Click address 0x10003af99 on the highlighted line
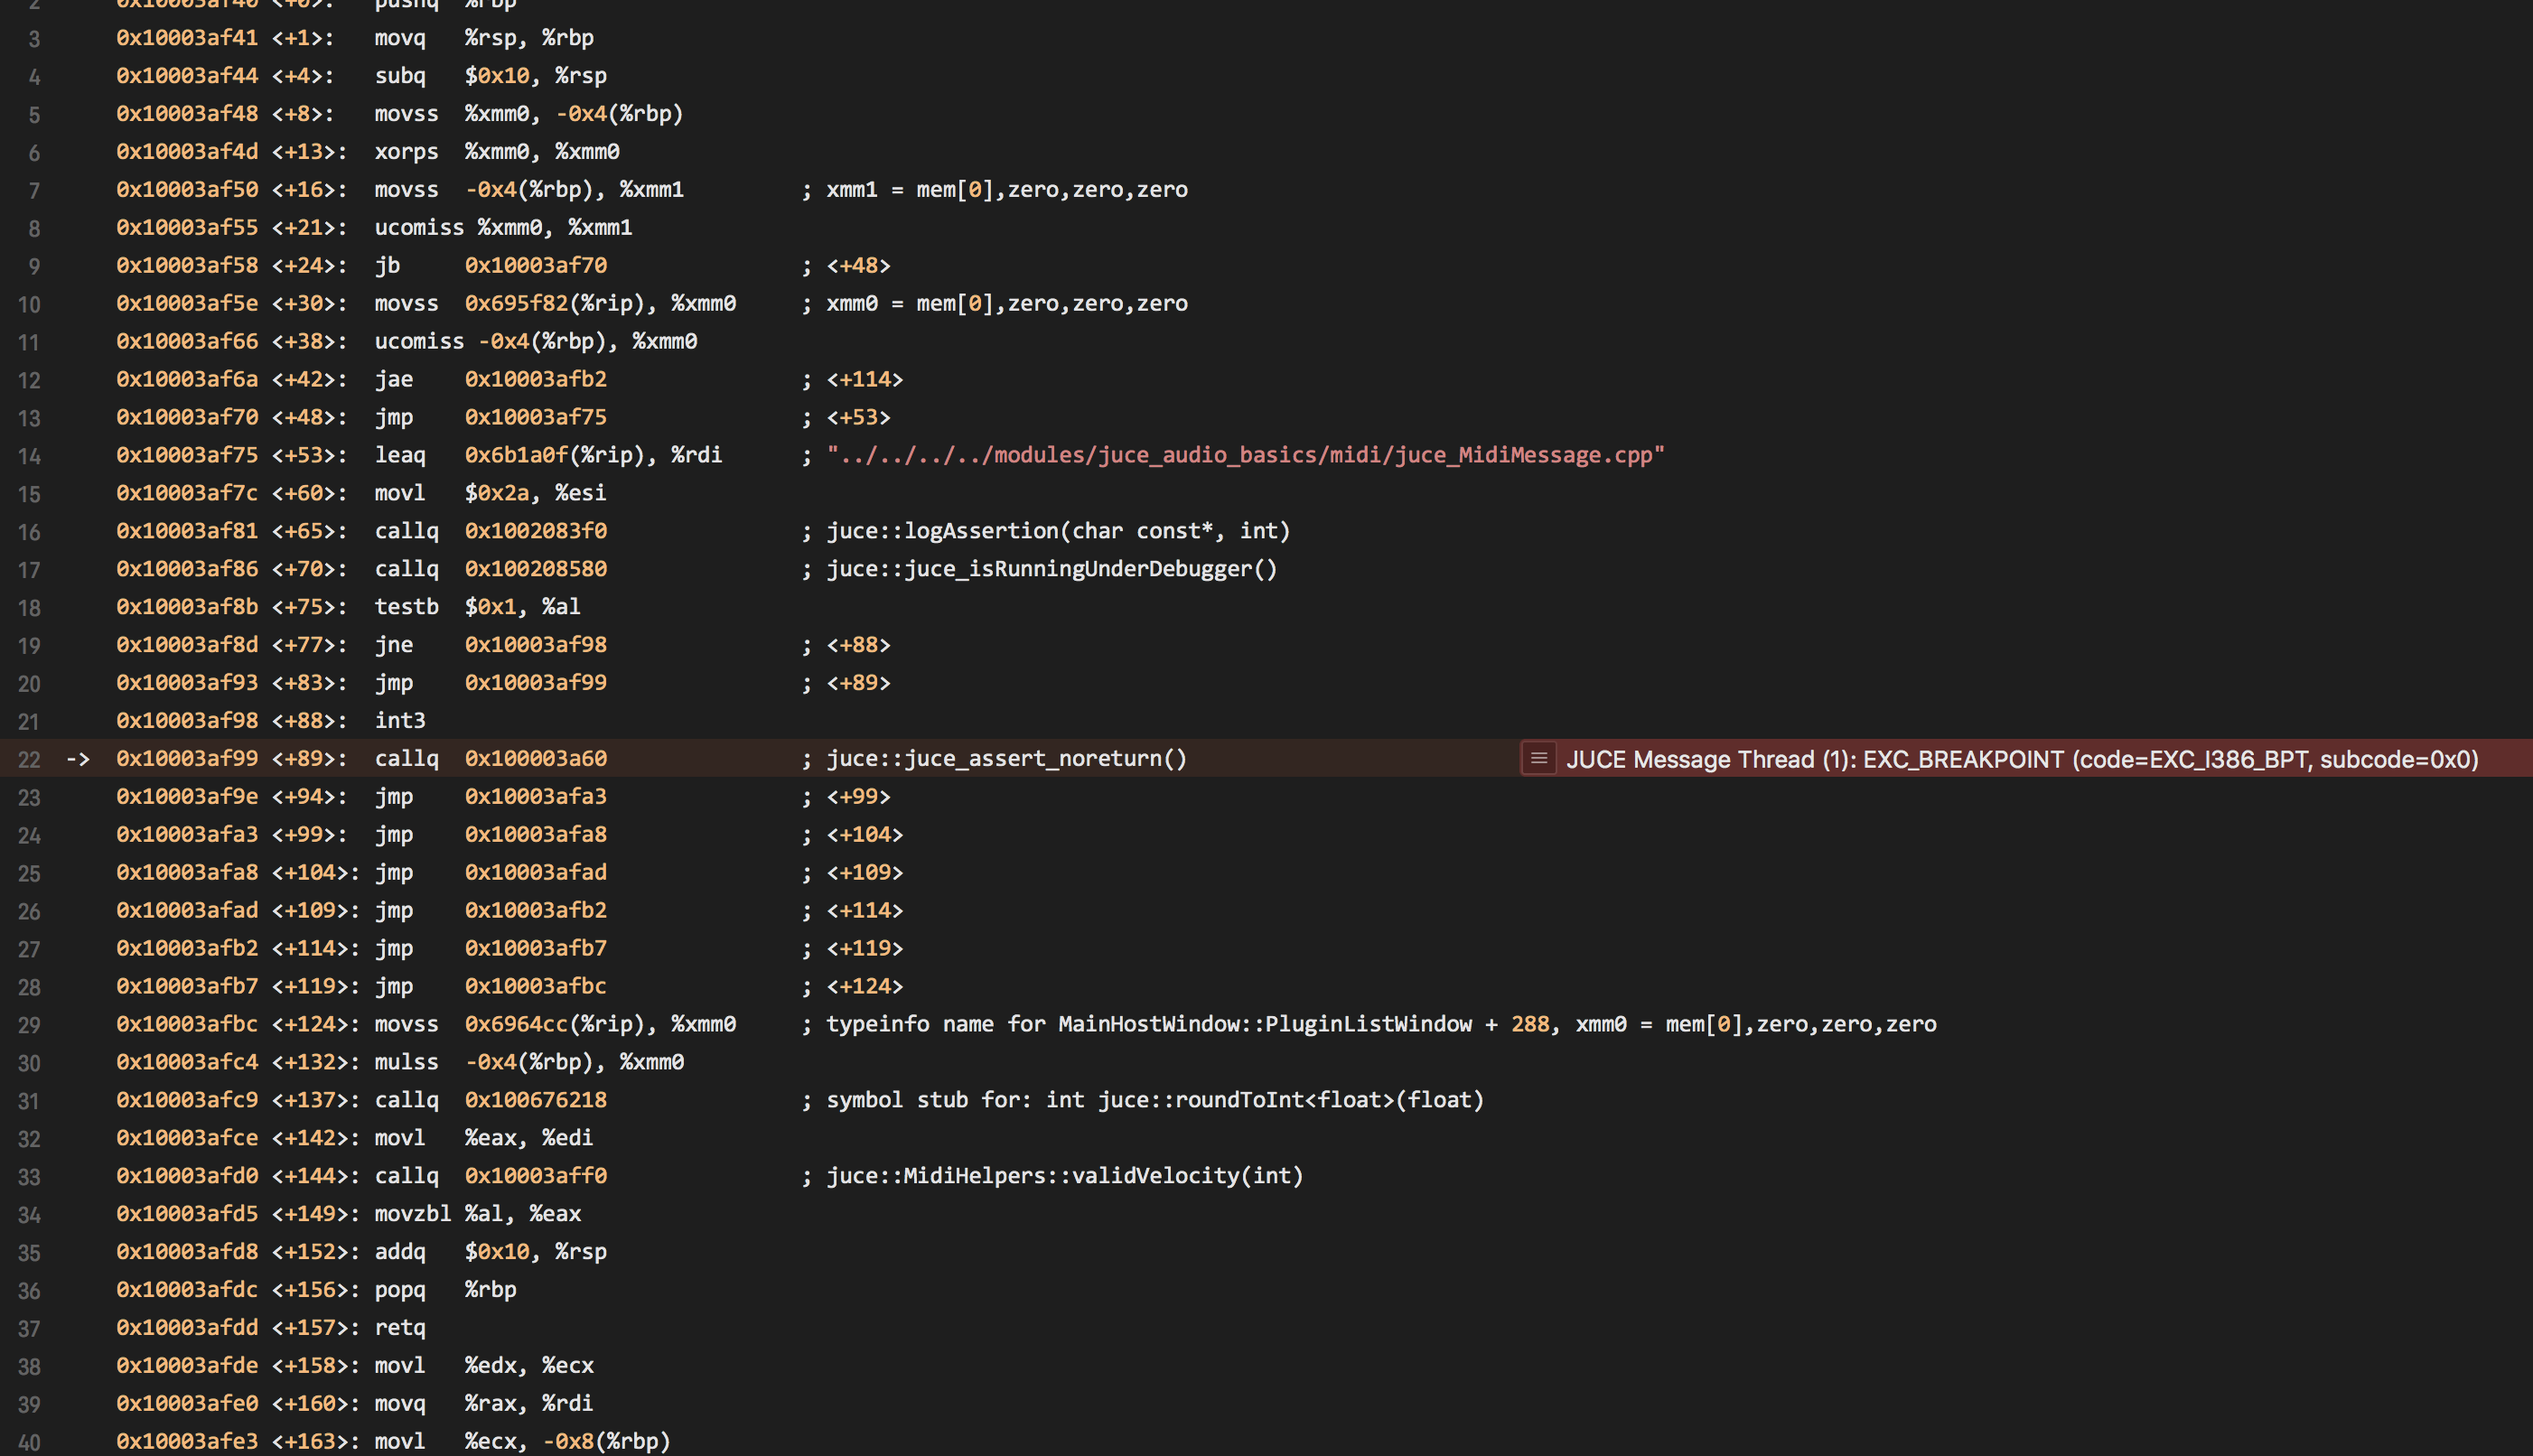This screenshot has width=2533, height=1456. (x=187, y=759)
